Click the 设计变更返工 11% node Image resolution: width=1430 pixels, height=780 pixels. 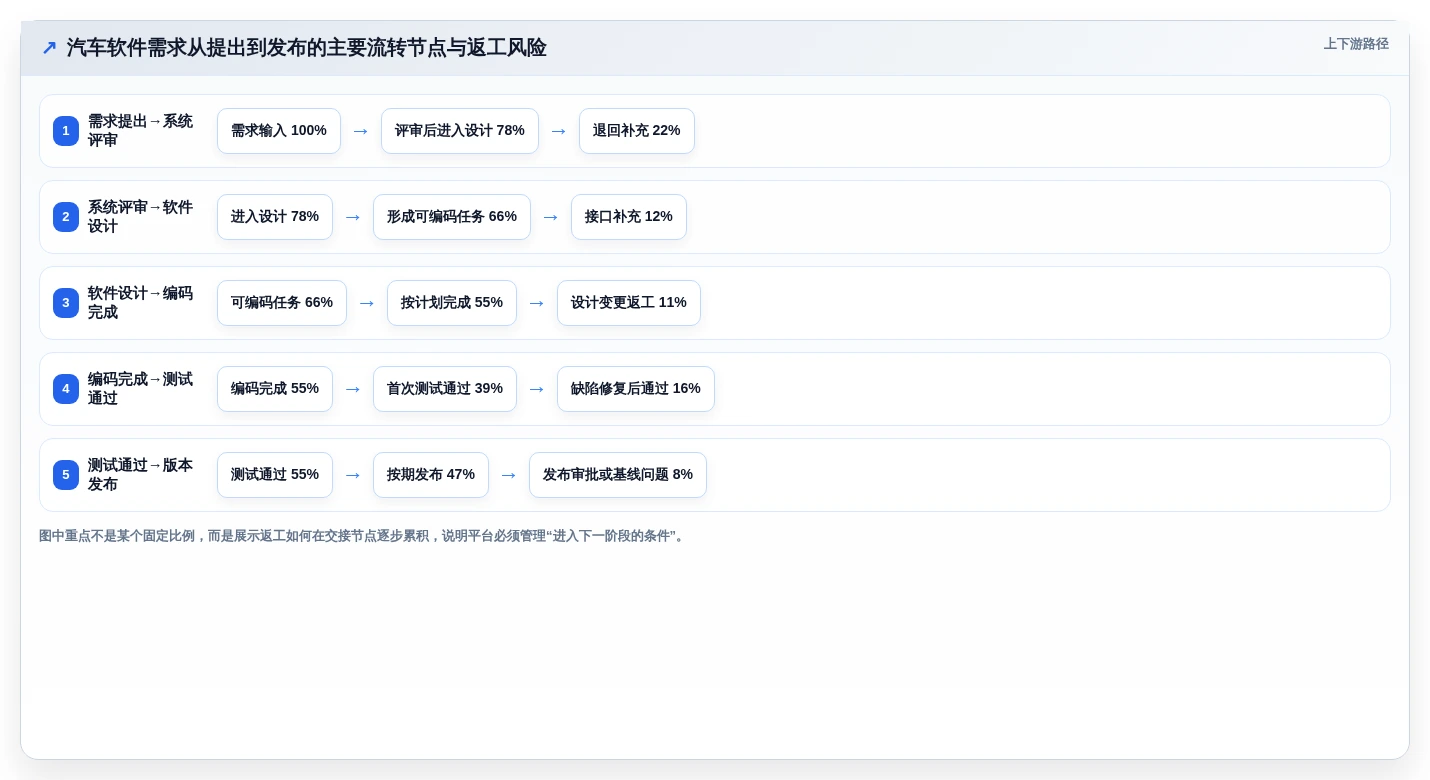(629, 303)
